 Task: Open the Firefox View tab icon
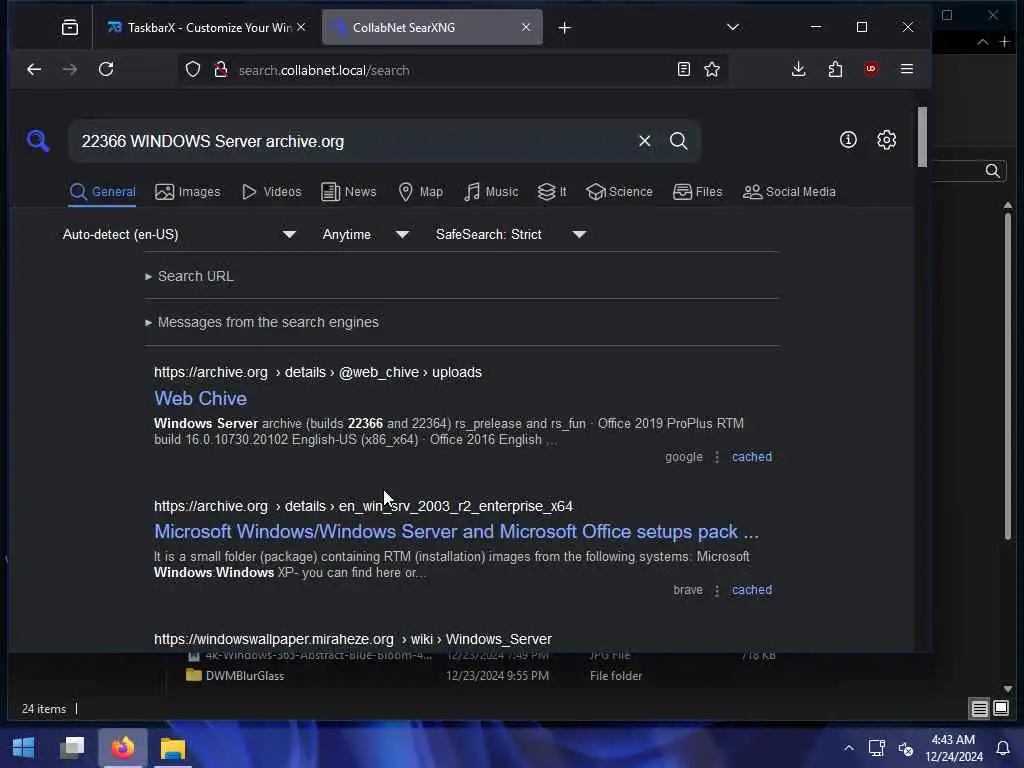(70, 27)
